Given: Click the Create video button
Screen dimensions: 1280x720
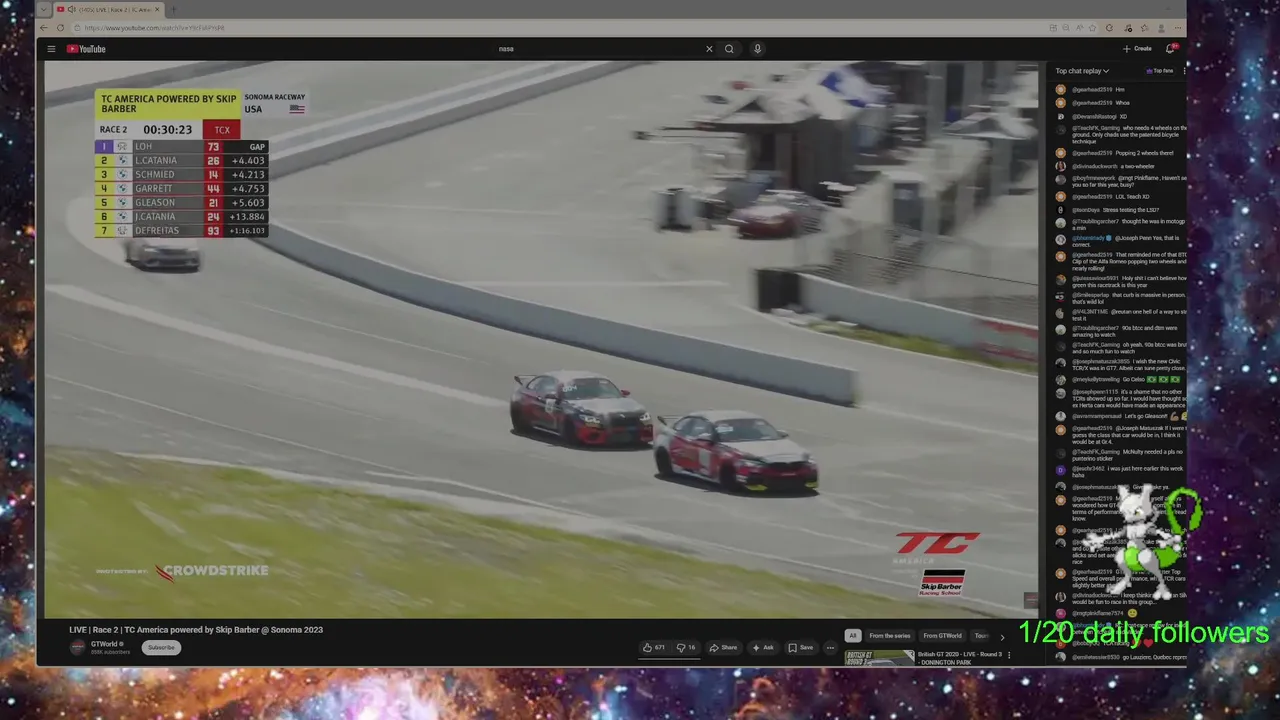Looking at the screenshot, I should [x=1137, y=49].
